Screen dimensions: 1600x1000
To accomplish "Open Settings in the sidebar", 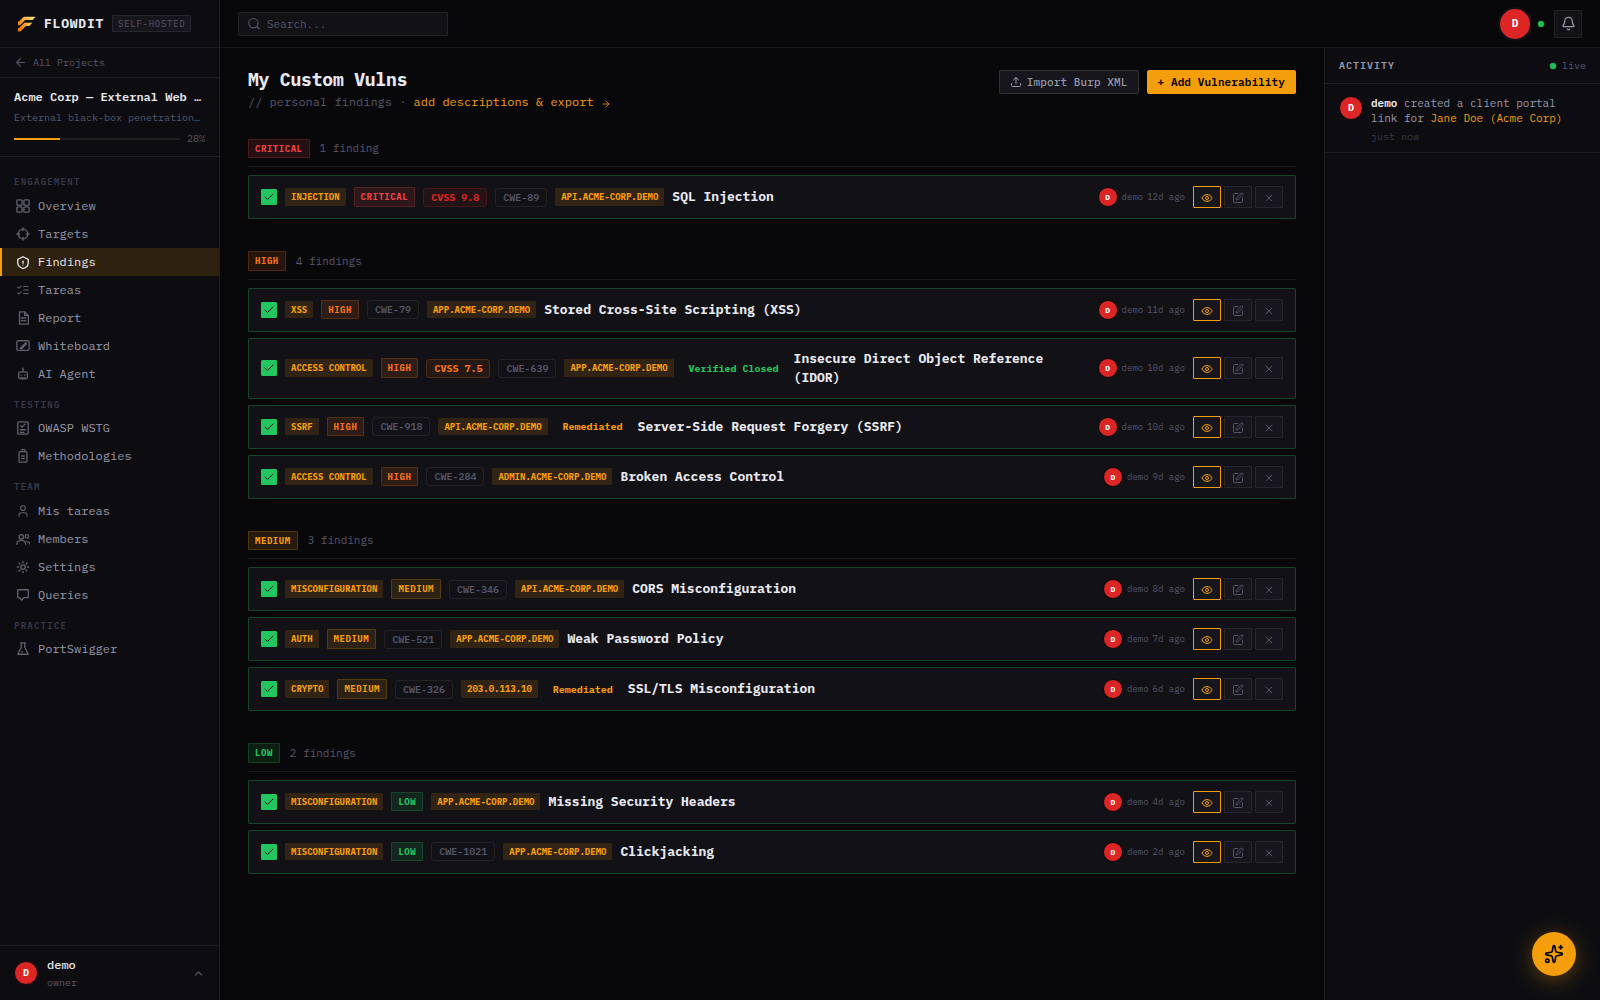I will pos(110,567).
